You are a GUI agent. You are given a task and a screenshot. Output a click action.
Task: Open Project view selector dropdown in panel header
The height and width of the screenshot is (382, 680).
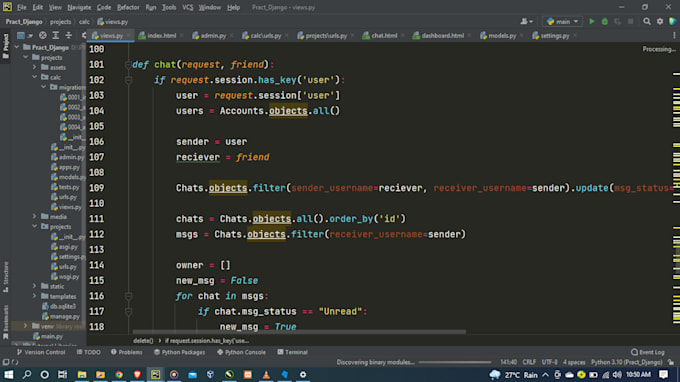pyautogui.click(x=24, y=36)
